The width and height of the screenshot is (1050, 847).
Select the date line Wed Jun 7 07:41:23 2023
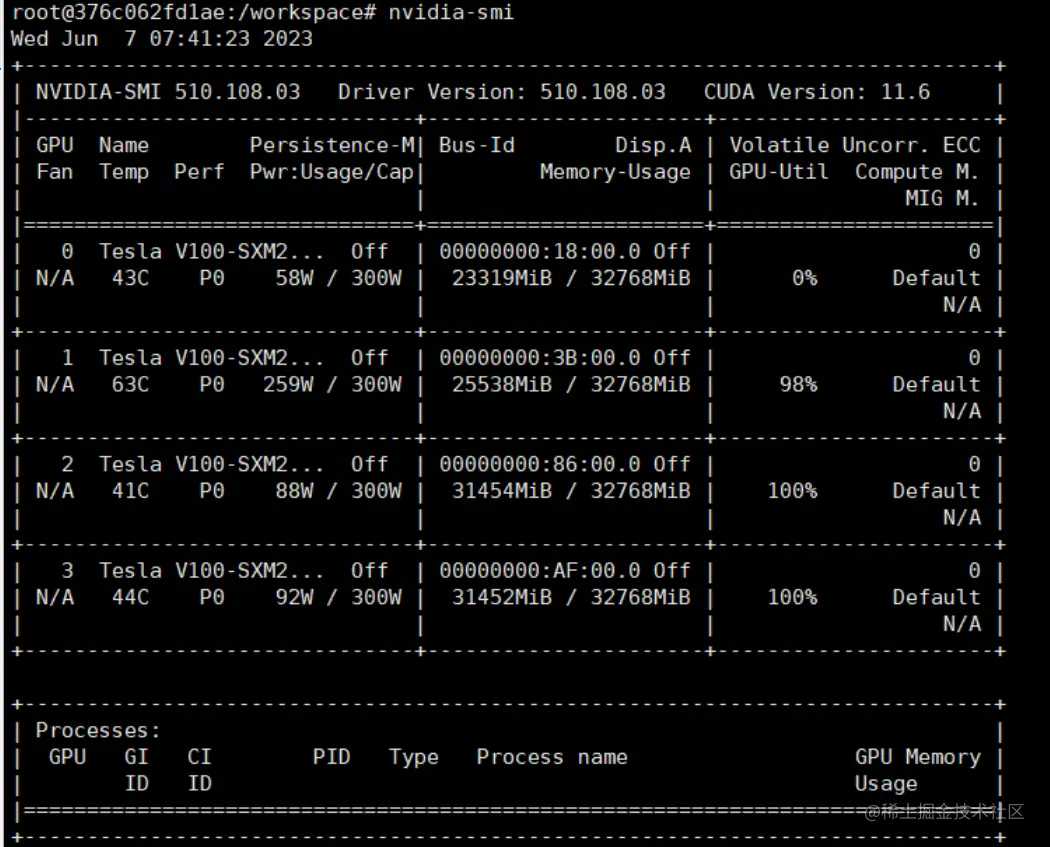click(161, 38)
